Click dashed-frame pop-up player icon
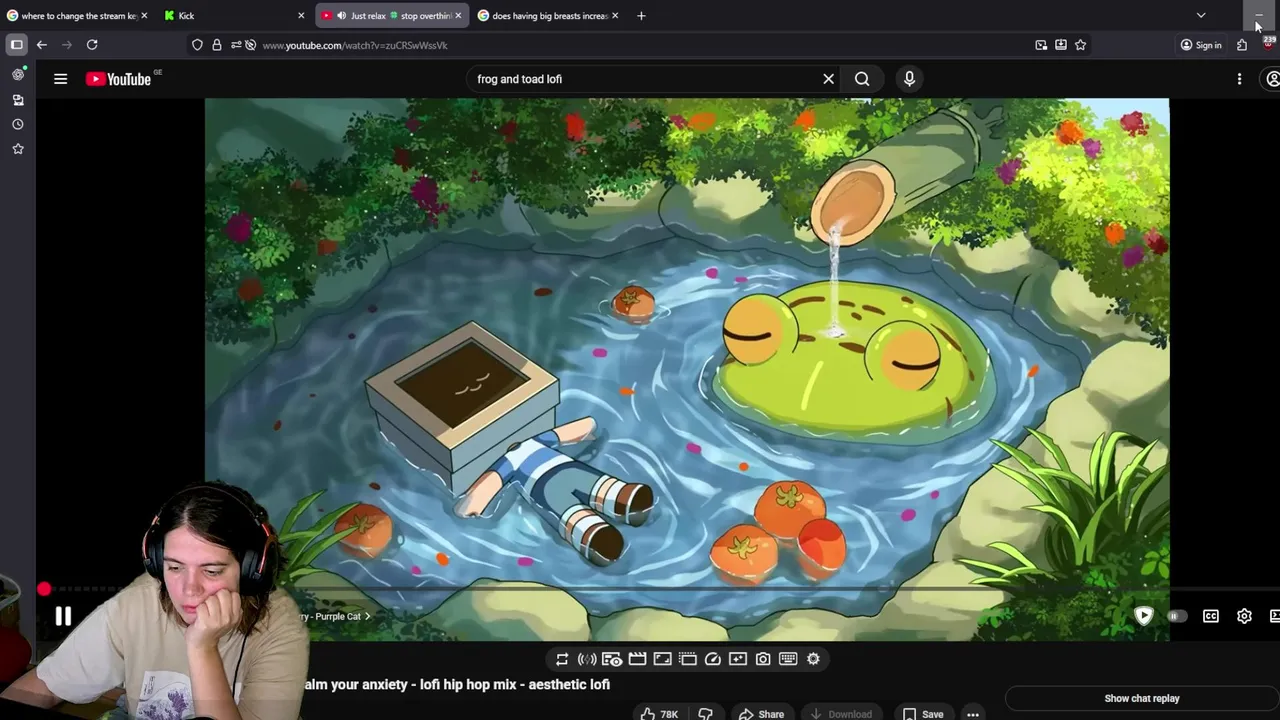 [688, 659]
